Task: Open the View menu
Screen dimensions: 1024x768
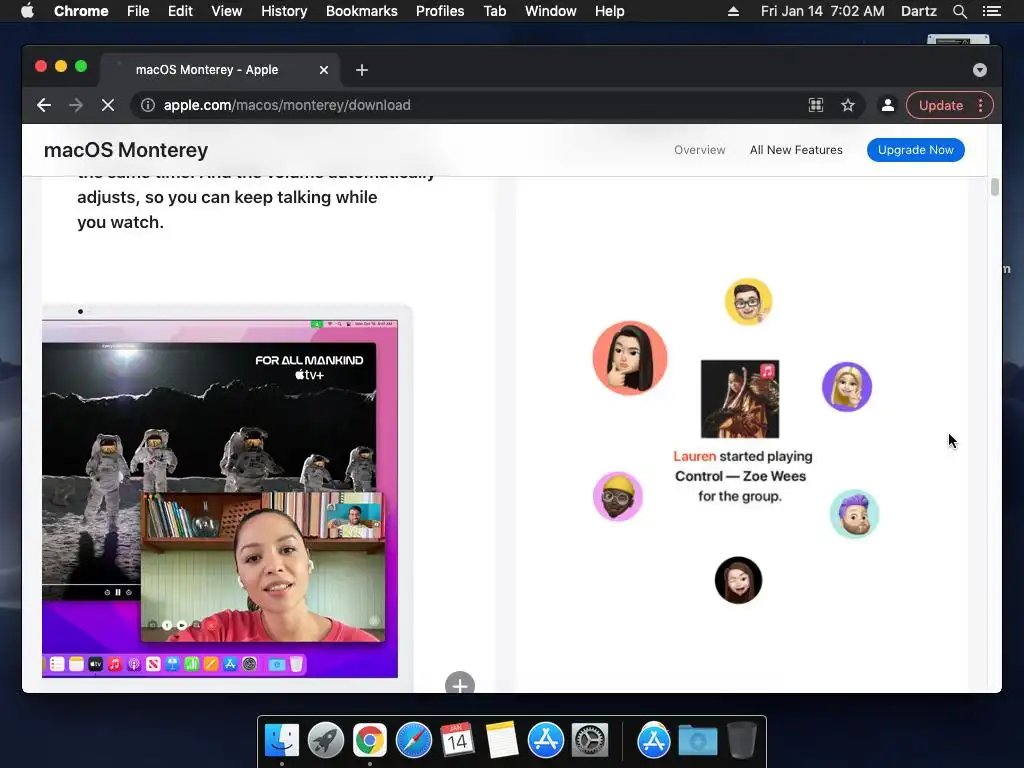Action: click(x=227, y=11)
